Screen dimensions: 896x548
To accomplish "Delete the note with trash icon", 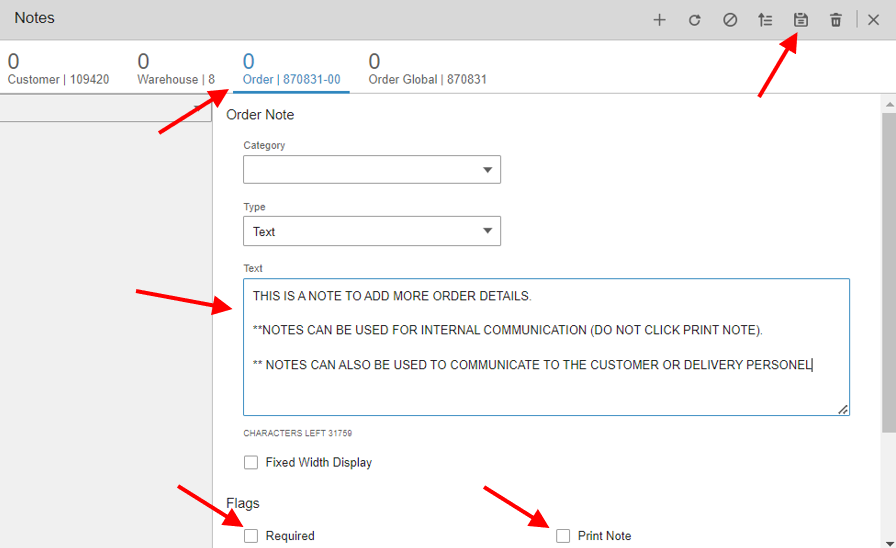I will [x=835, y=20].
